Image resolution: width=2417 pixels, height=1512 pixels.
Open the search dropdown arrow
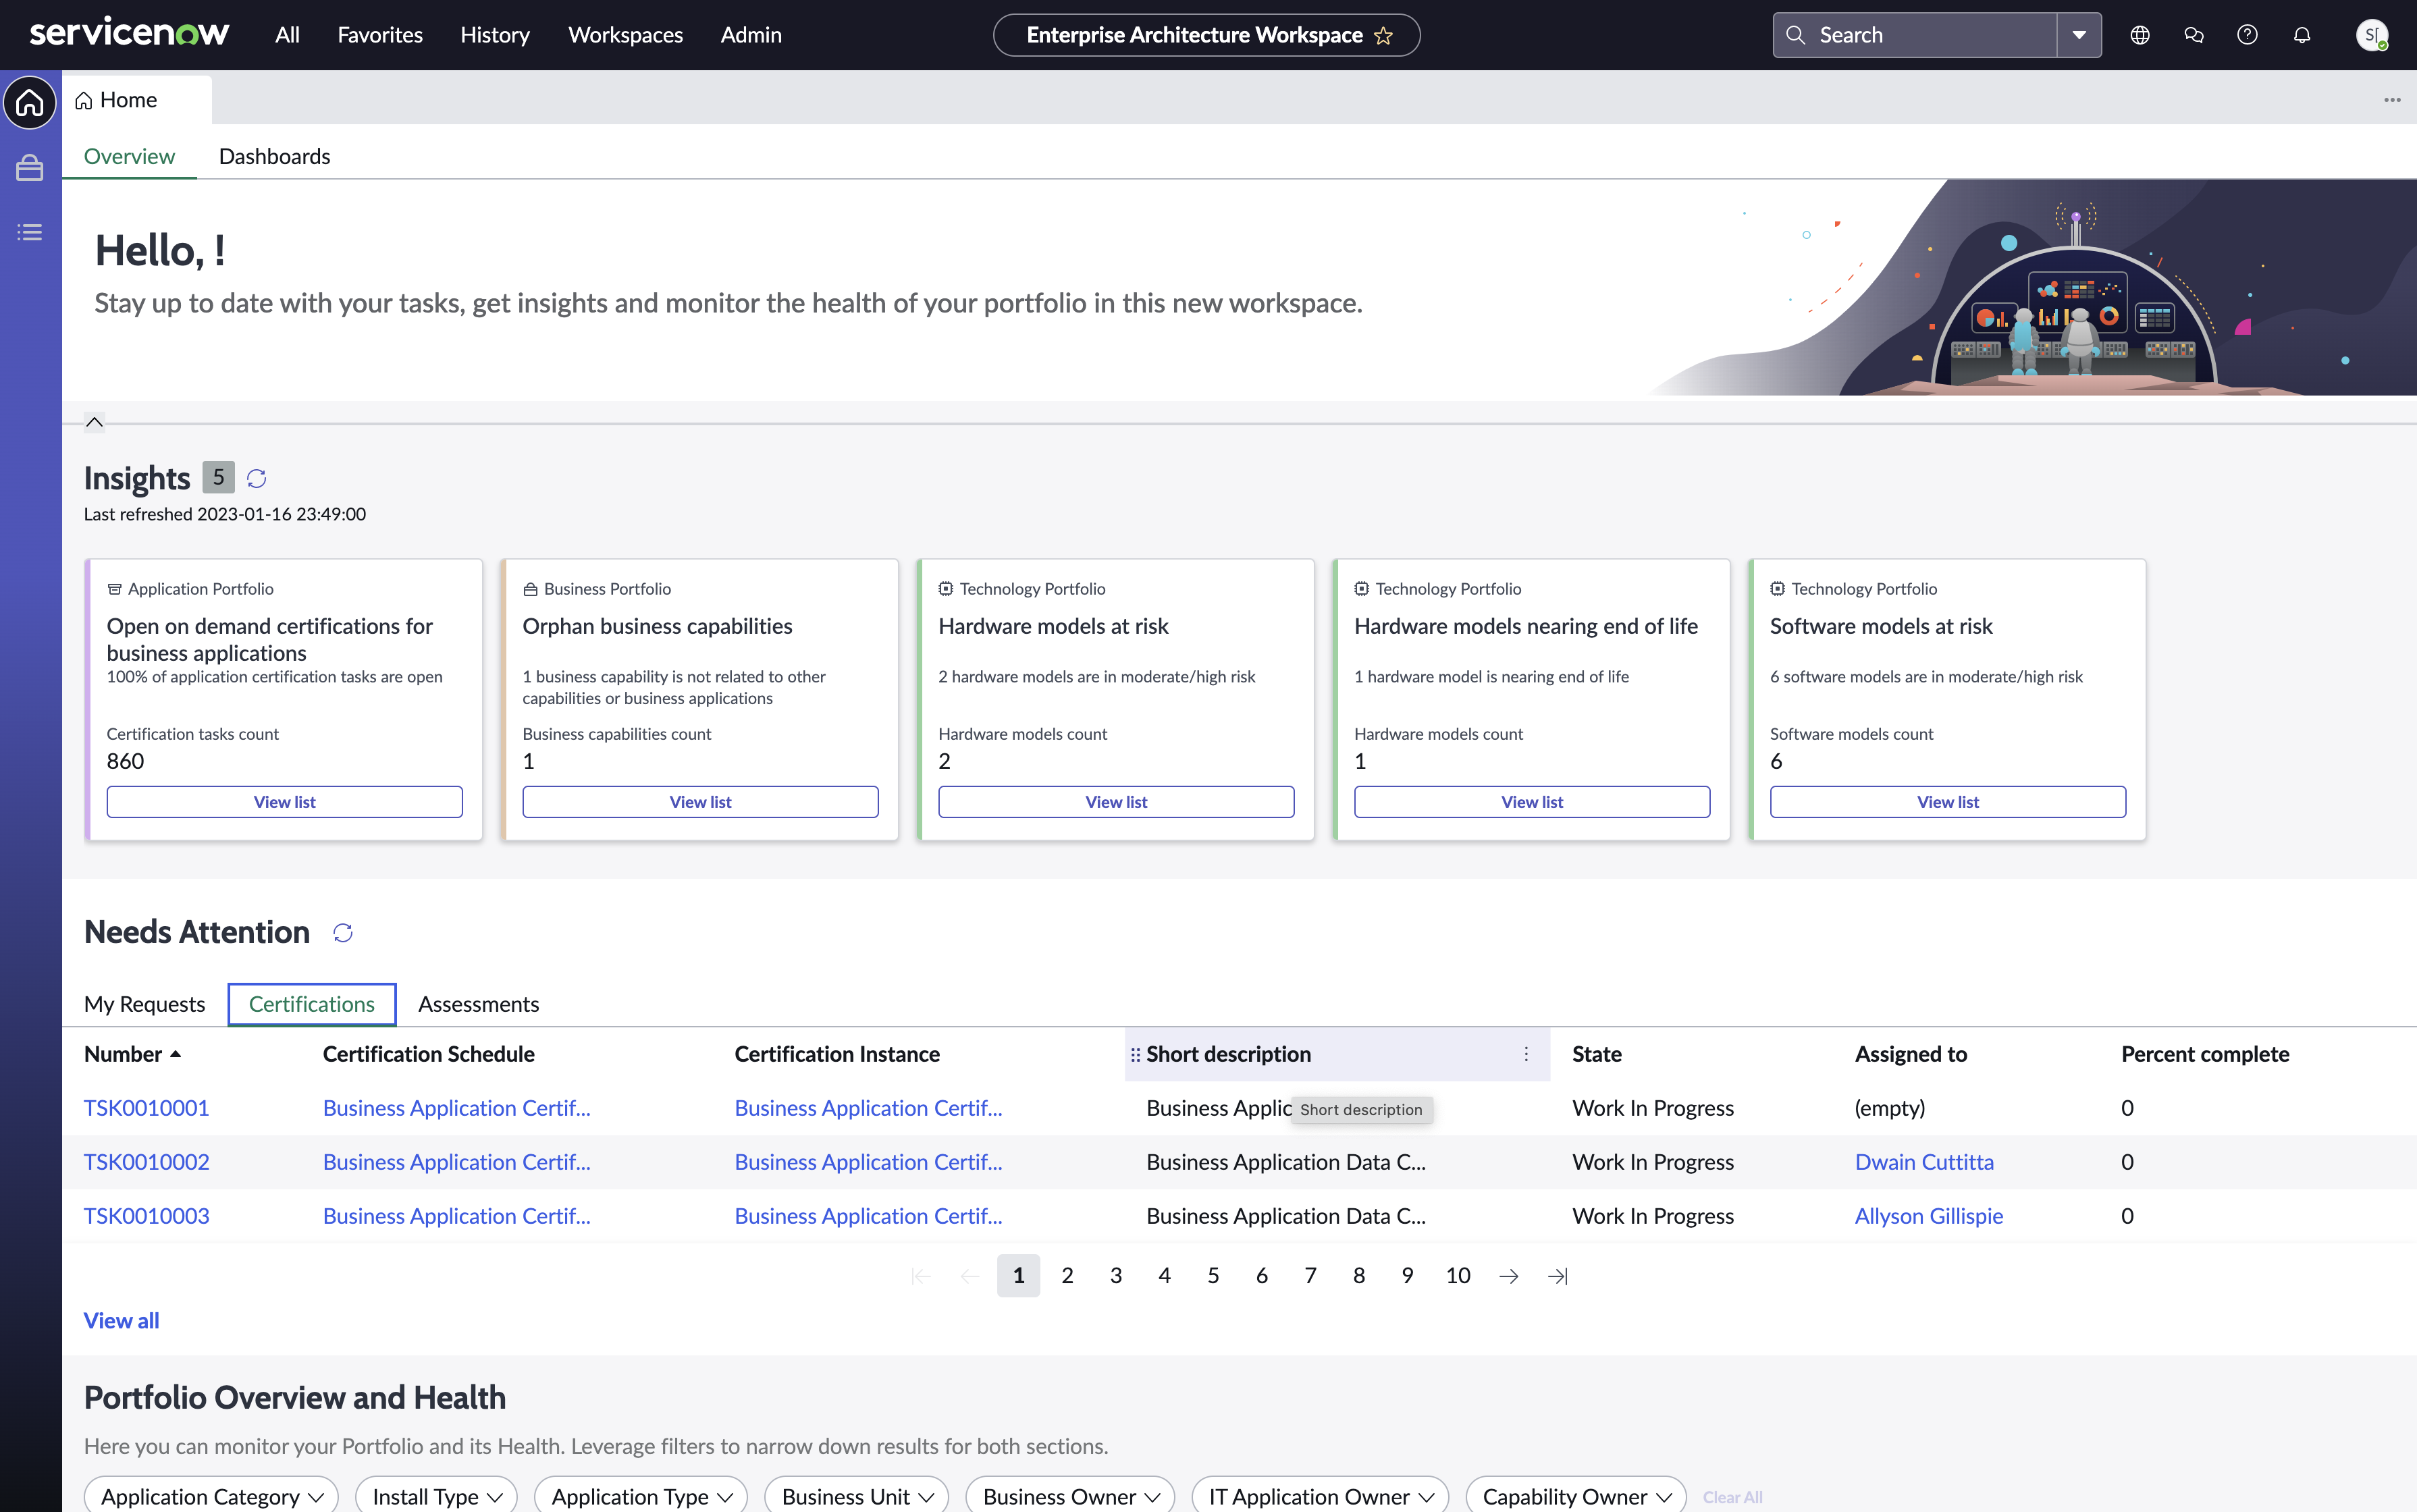point(2079,34)
